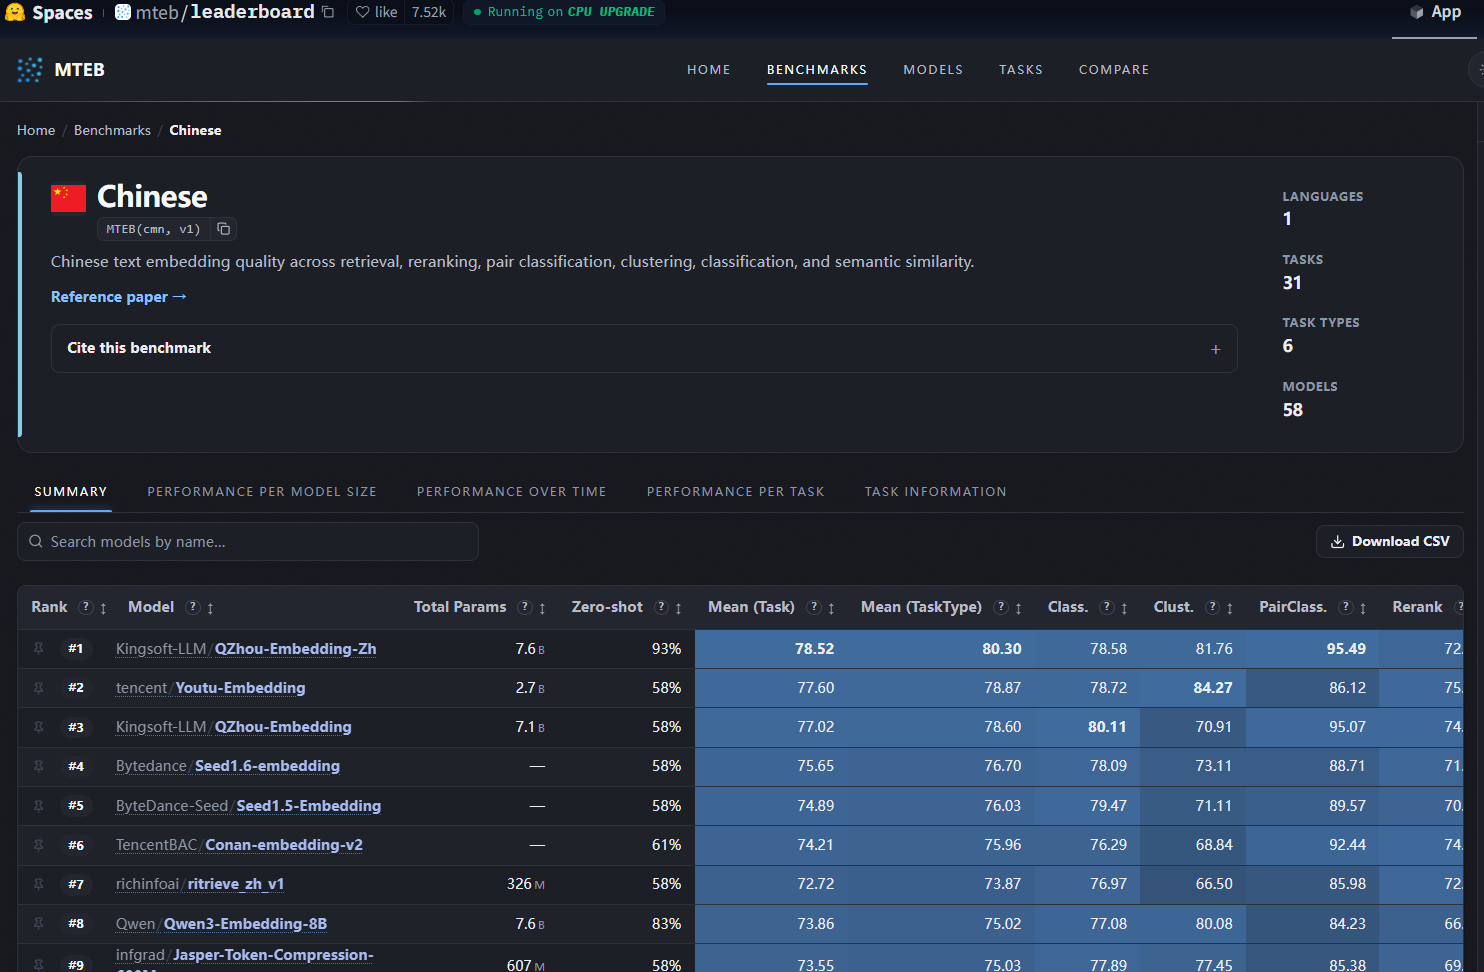Sort the table by Mean (Task)

(831, 608)
